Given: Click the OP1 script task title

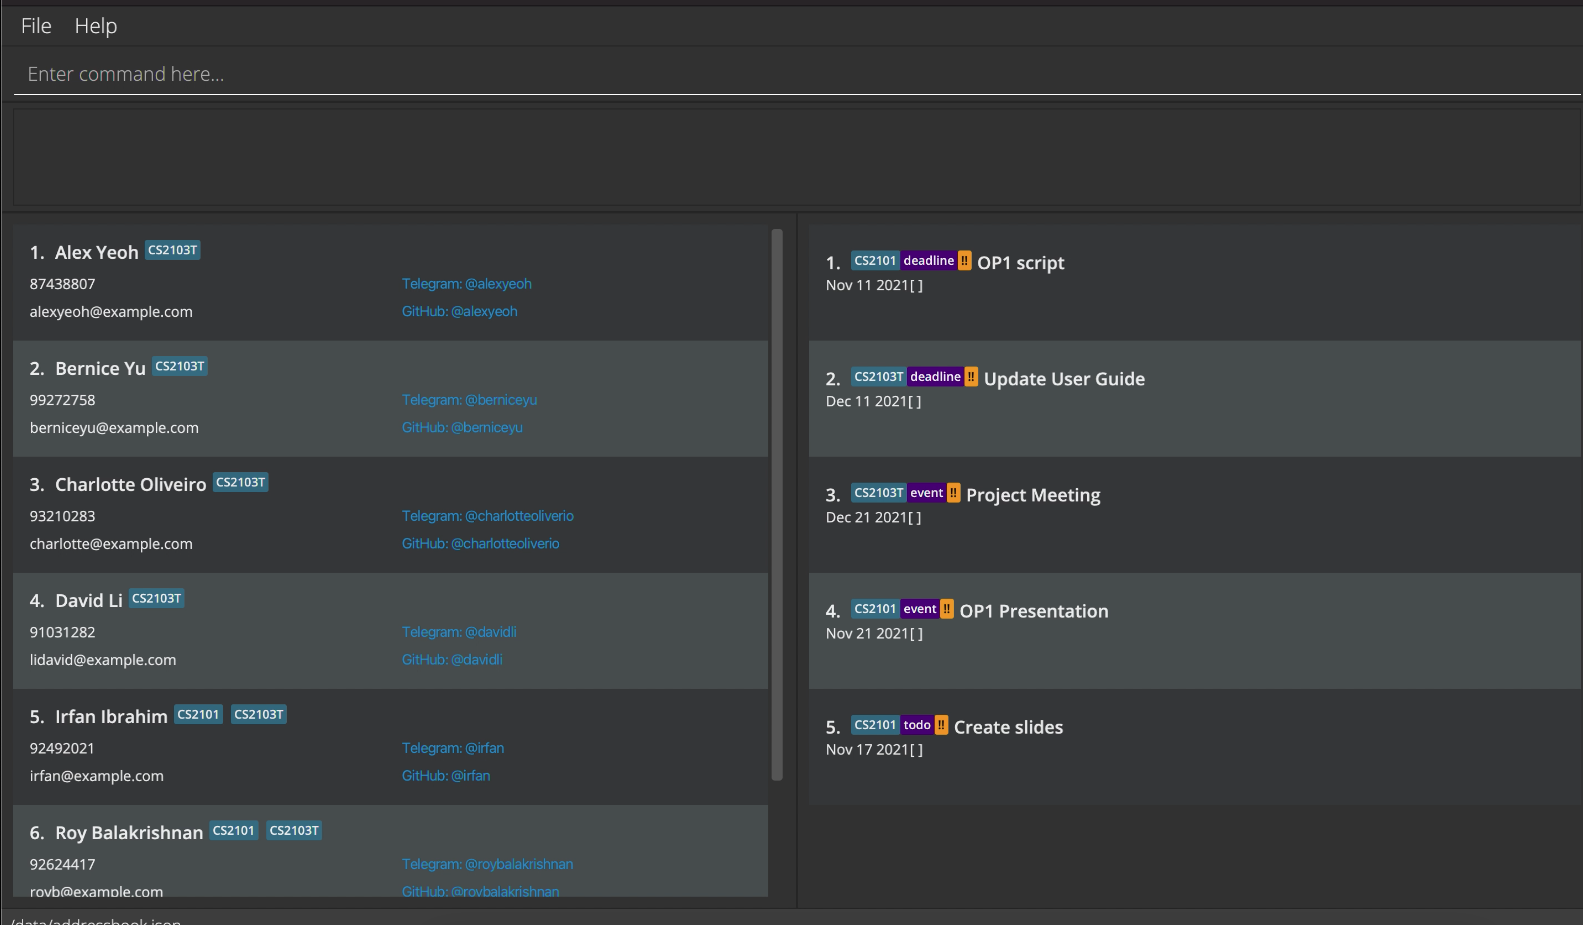Looking at the screenshot, I should (x=1021, y=263).
